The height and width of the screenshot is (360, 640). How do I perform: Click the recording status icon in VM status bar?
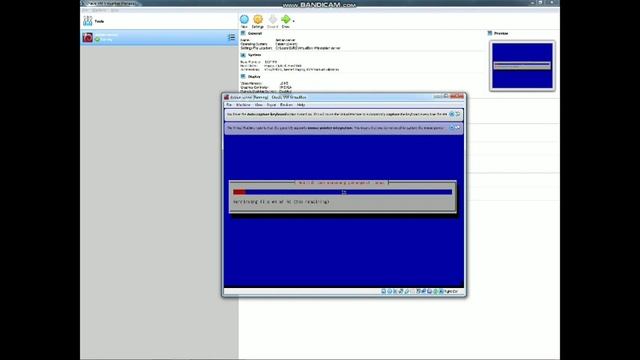(x=424, y=291)
